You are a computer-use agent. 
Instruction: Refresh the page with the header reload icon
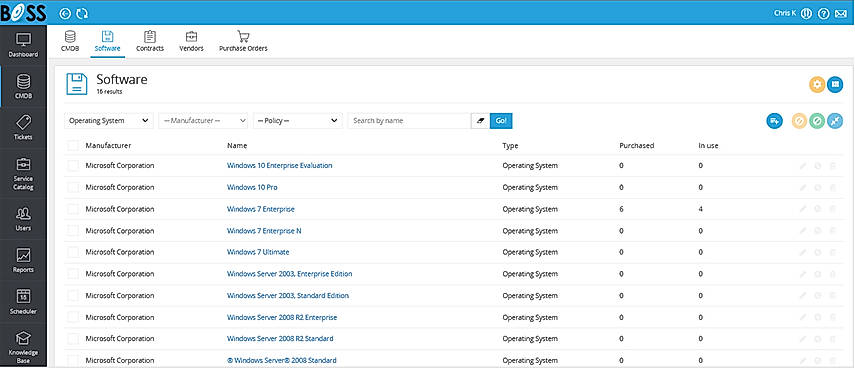click(x=82, y=14)
